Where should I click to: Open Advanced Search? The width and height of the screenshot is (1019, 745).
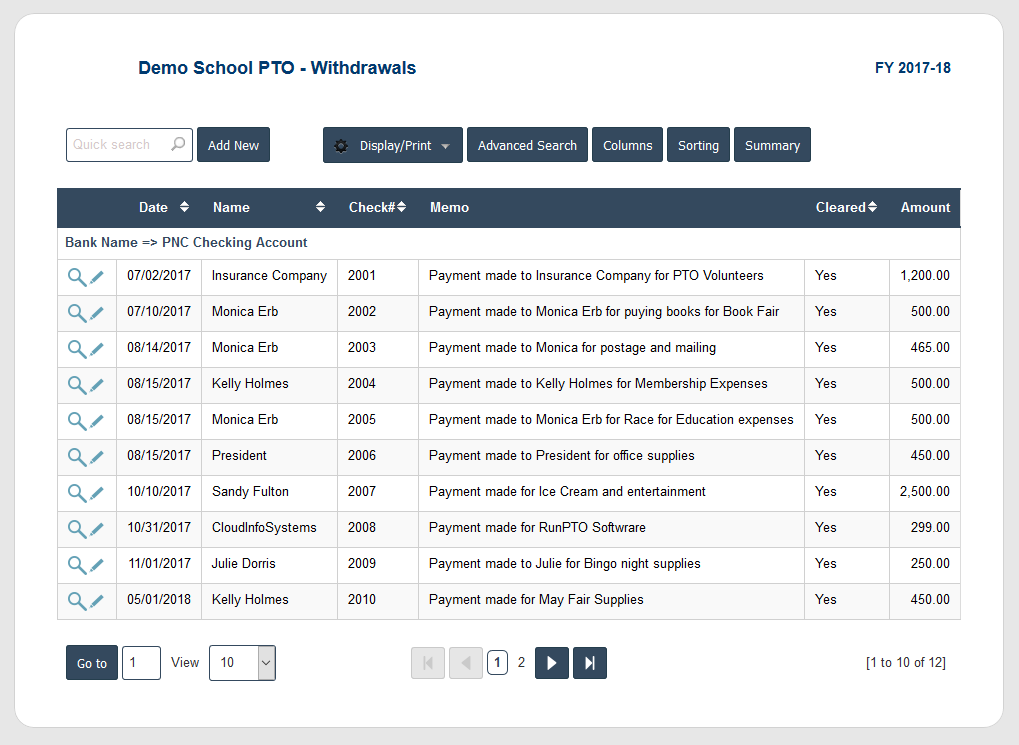click(527, 145)
